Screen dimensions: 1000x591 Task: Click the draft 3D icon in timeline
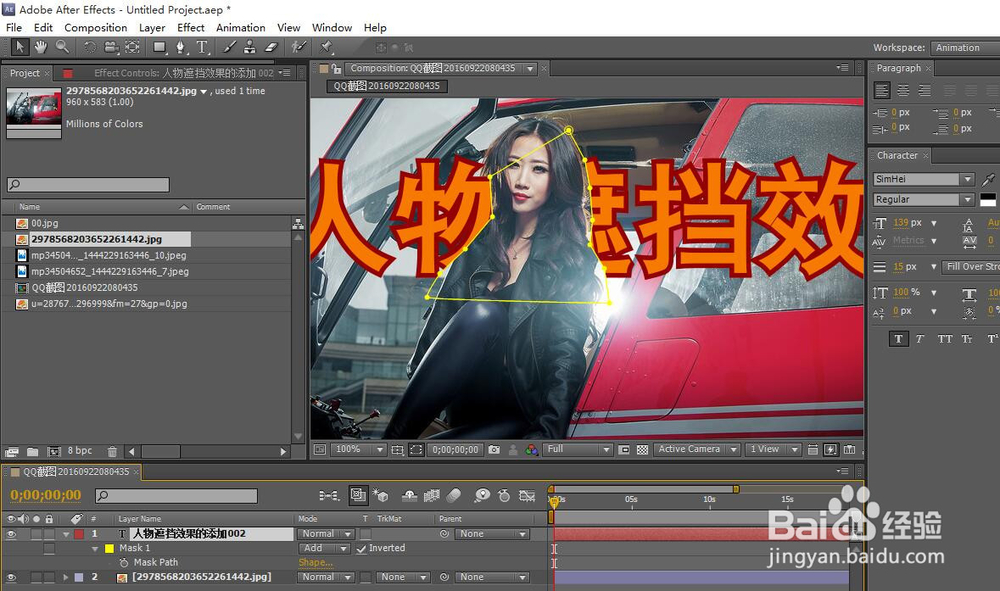click(381, 495)
